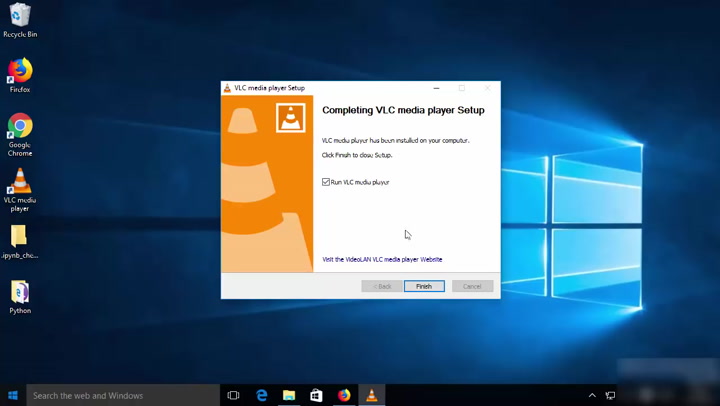720x406 pixels.
Task: Uncheck the Run VLC media player checkbox
Action: click(326, 182)
